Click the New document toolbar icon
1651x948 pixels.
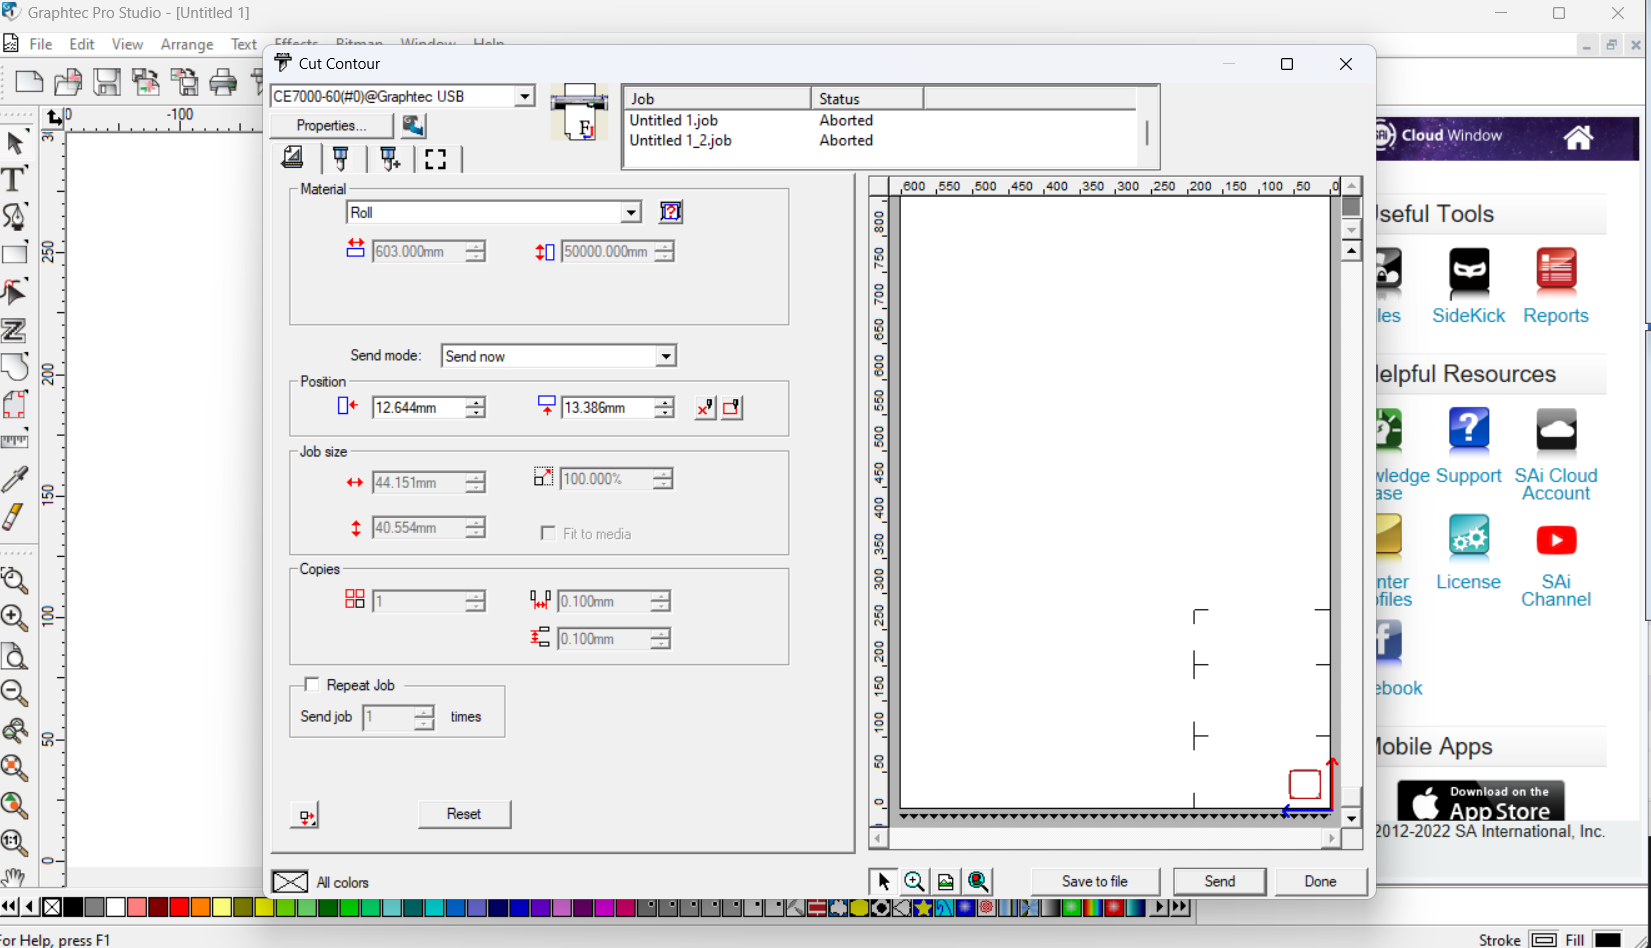pyautogui.click(x=29, y=82)
